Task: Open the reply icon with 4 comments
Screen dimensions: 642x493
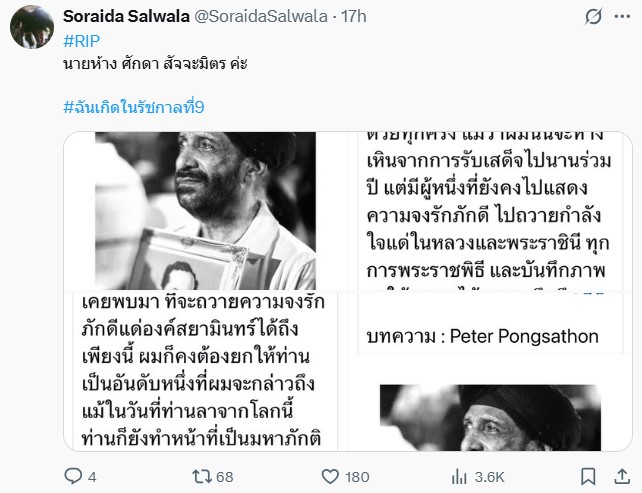Action: [74, 477]
